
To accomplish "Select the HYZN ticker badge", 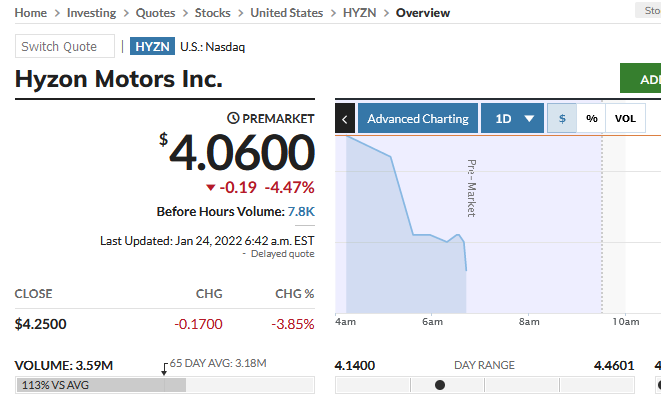I will pyautogui.click(x=152, y=46).
